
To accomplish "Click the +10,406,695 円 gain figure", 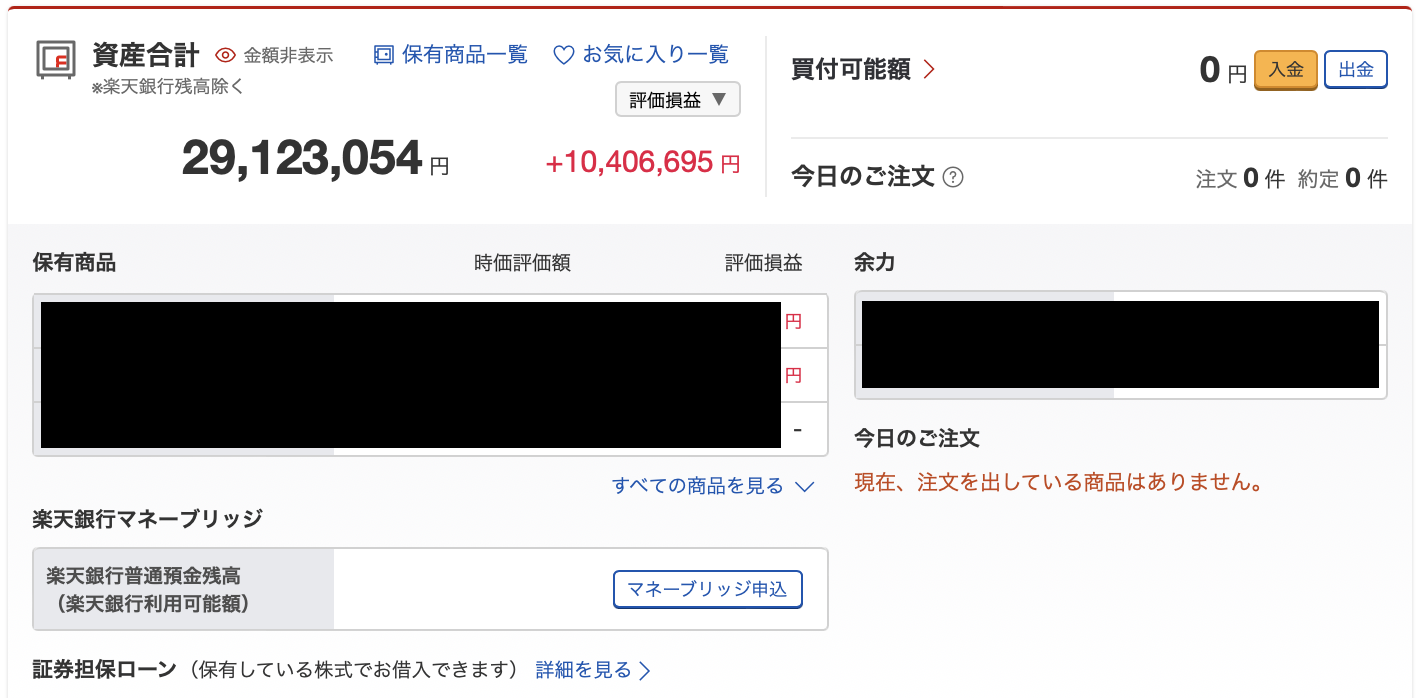I will 642,162.
